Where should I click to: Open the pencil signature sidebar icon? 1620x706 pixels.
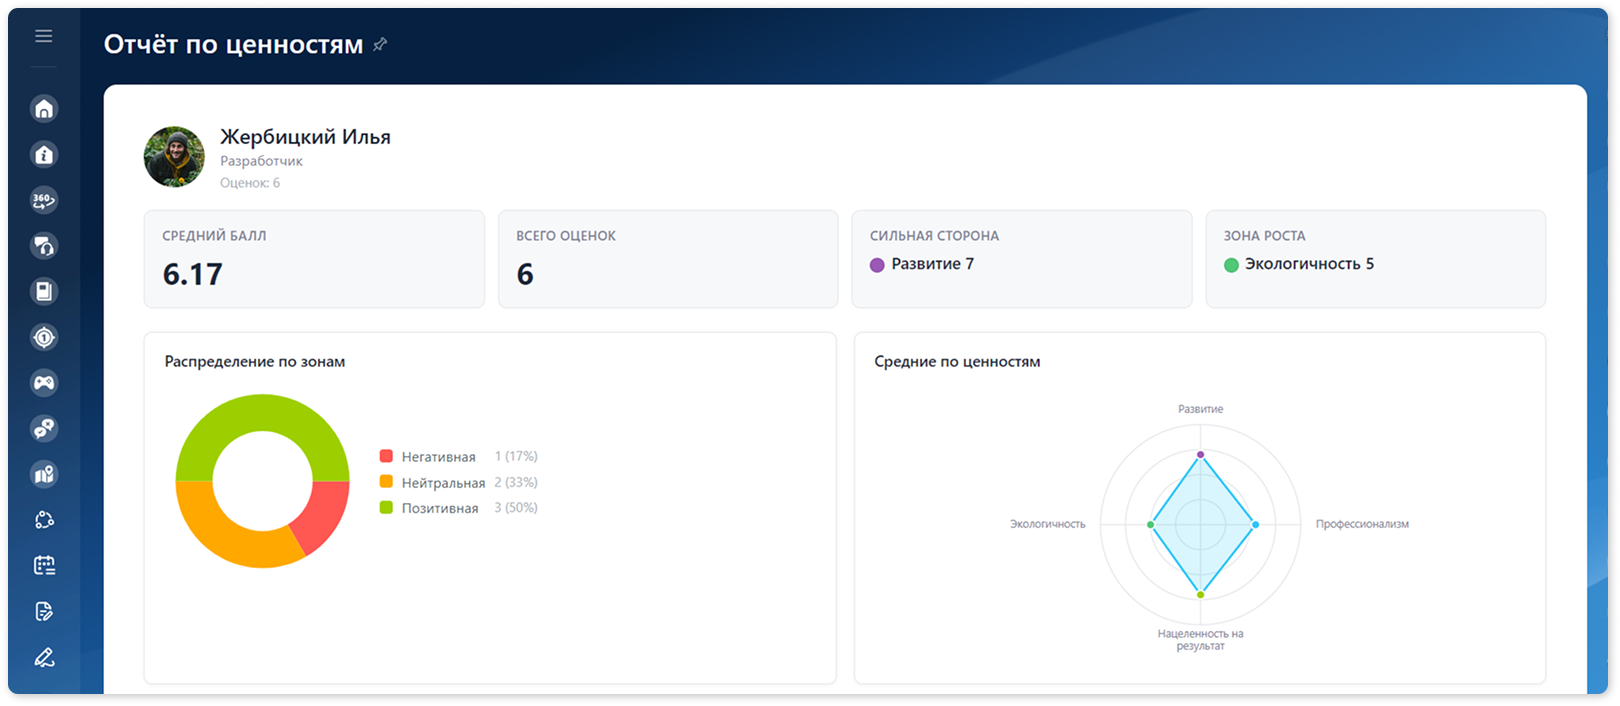click(44, 657)
